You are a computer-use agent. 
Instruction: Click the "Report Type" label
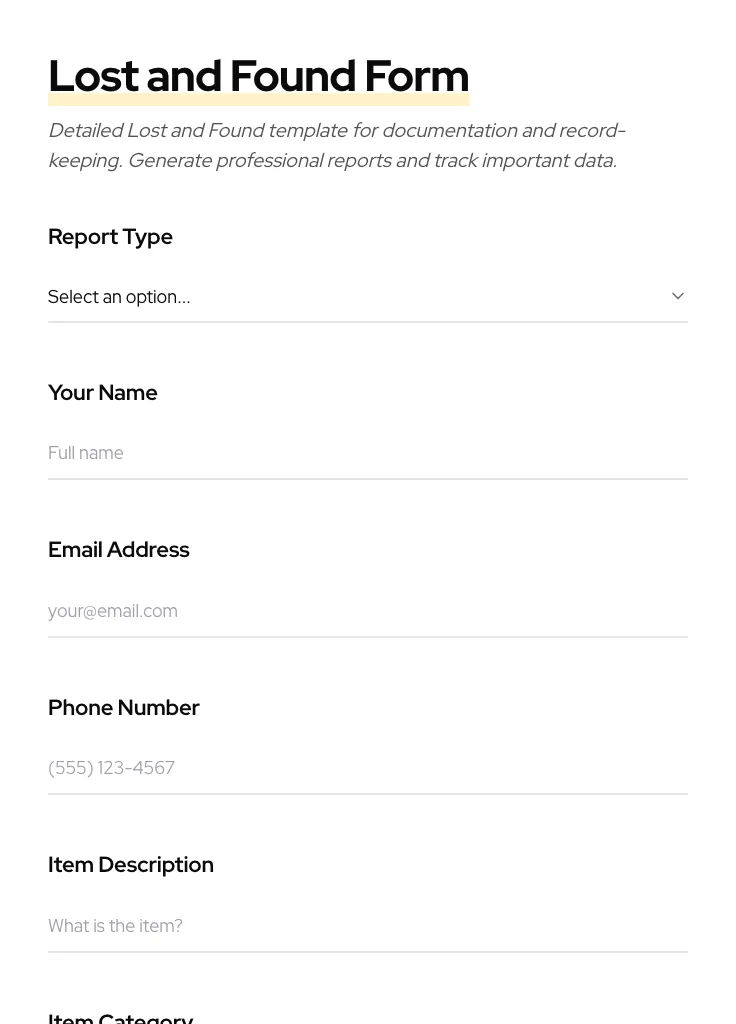pyautogui.click(x=110, y=237)
